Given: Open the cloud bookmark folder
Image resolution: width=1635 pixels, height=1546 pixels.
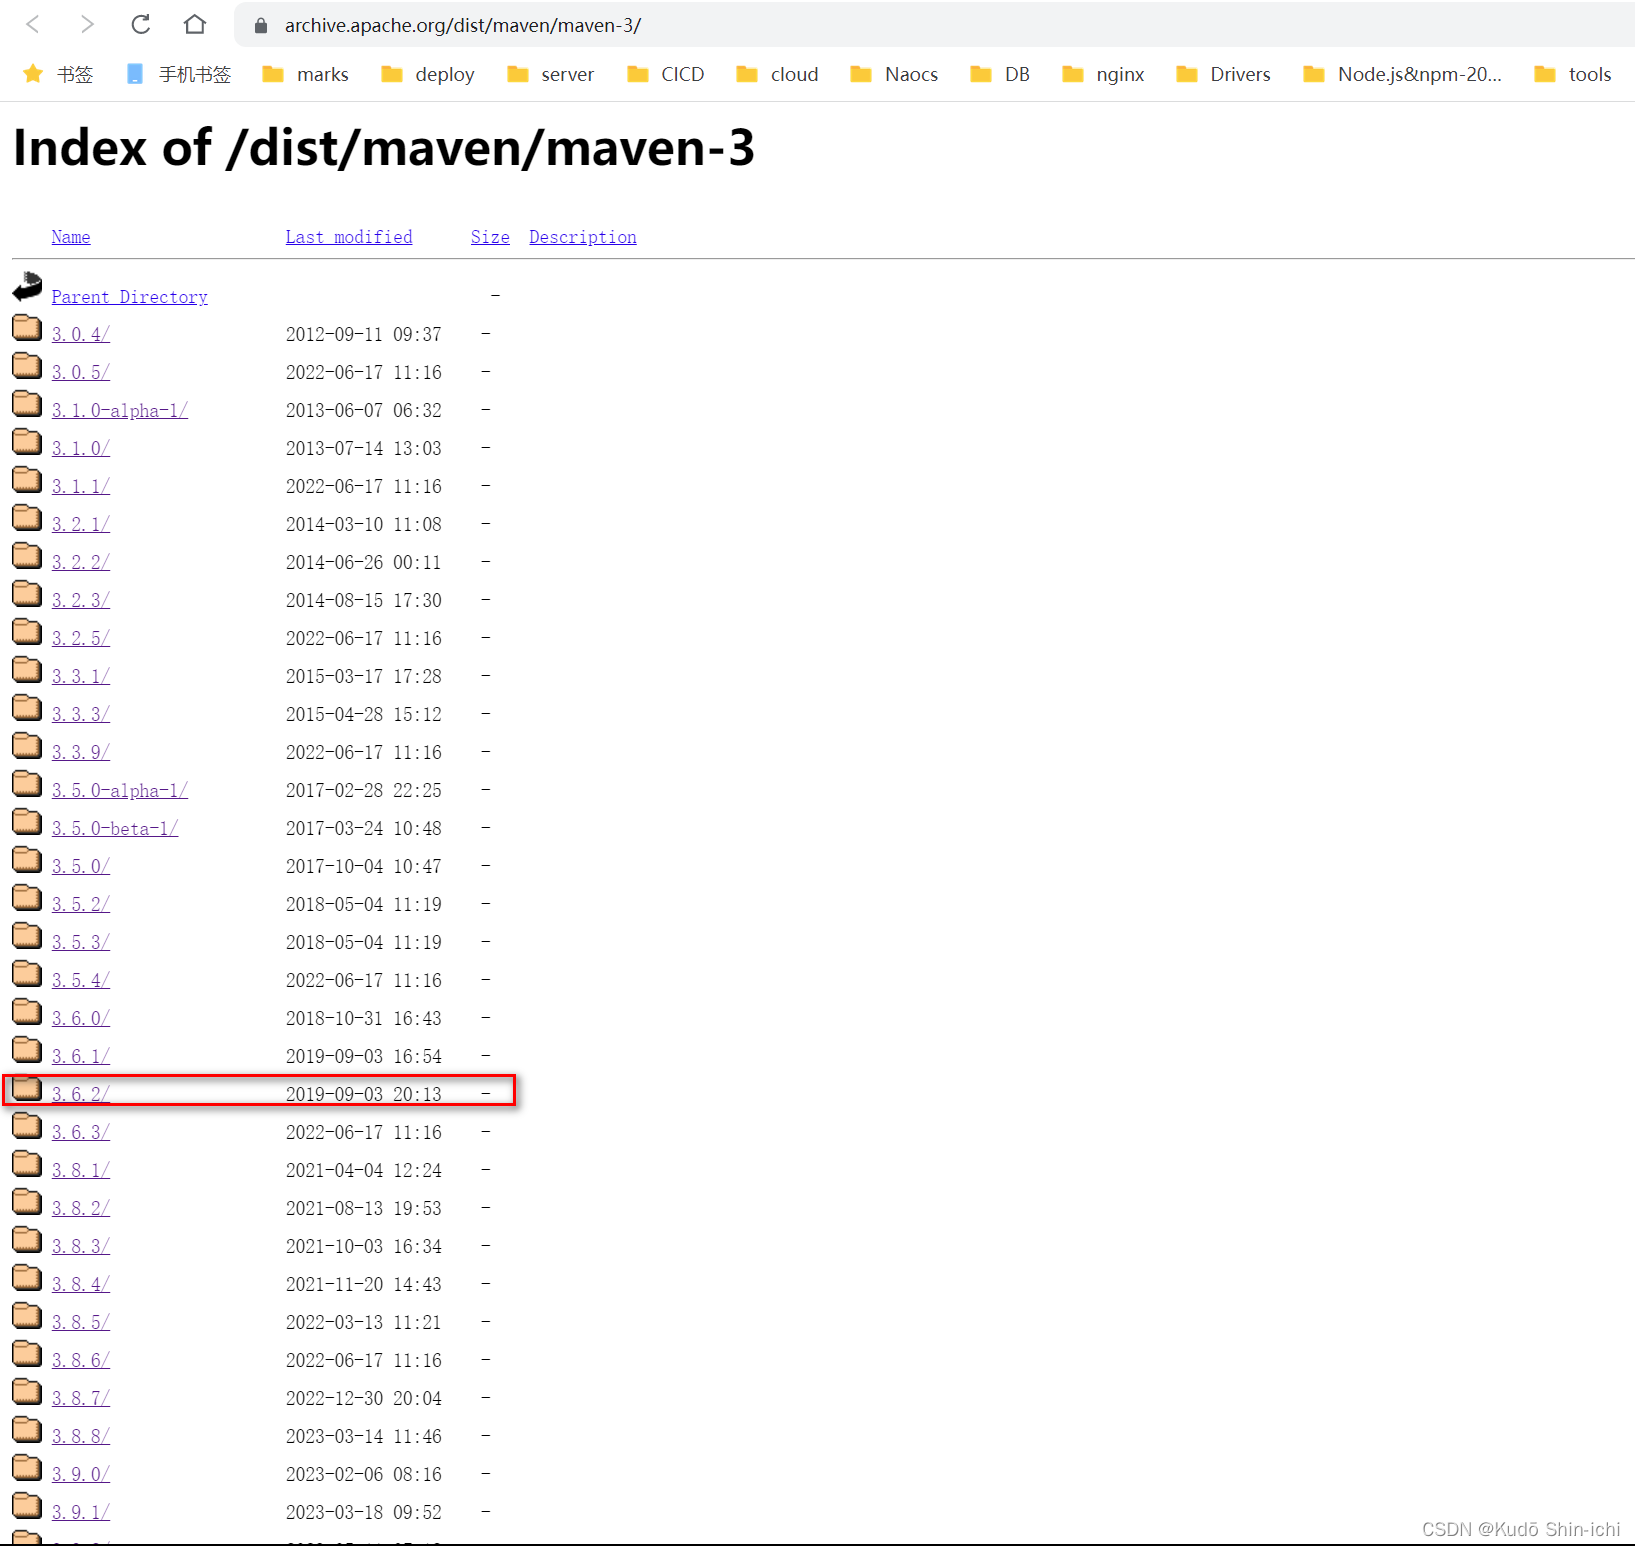Looking at the screenshot, I should coord(777,74).
